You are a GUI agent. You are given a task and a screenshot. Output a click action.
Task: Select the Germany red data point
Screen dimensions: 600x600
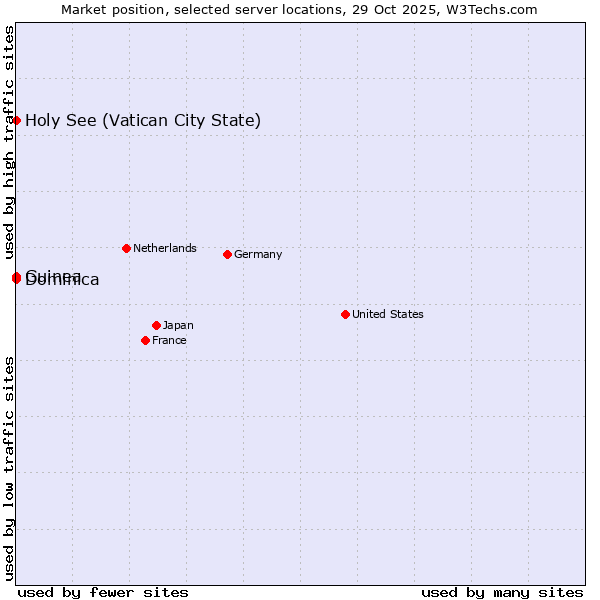(227, 254)
